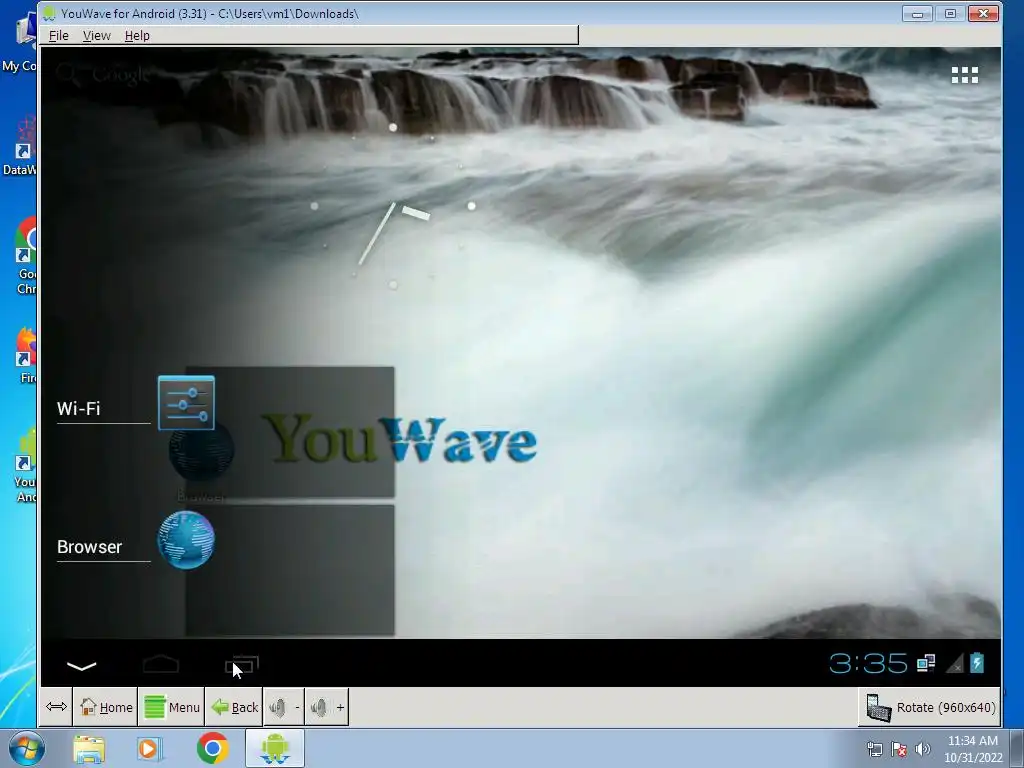The width and height of the screenshot is (1024, 768).
Task: Tap the Android recent apps icon
Action: 242,665
